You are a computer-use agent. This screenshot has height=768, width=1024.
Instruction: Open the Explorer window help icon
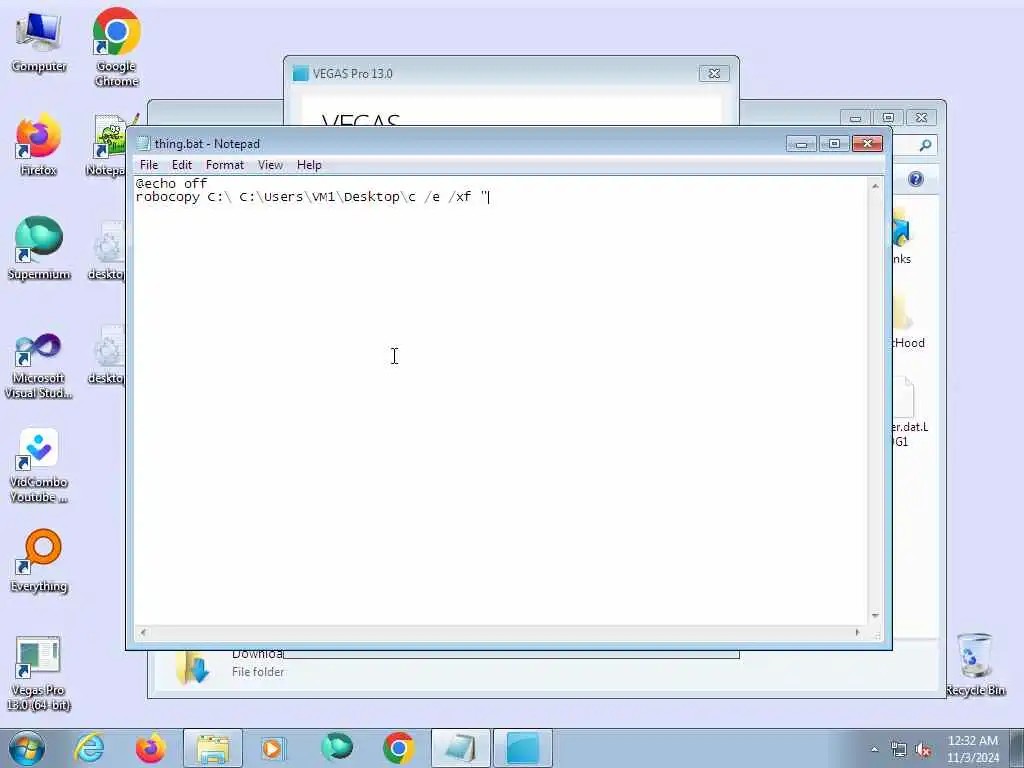(916, 179)
